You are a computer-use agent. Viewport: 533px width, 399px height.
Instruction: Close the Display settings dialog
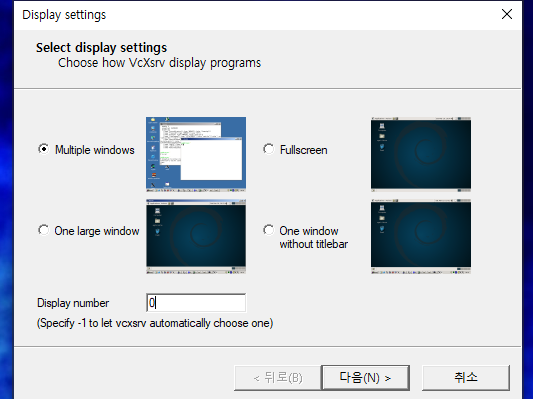pos(507,14)
